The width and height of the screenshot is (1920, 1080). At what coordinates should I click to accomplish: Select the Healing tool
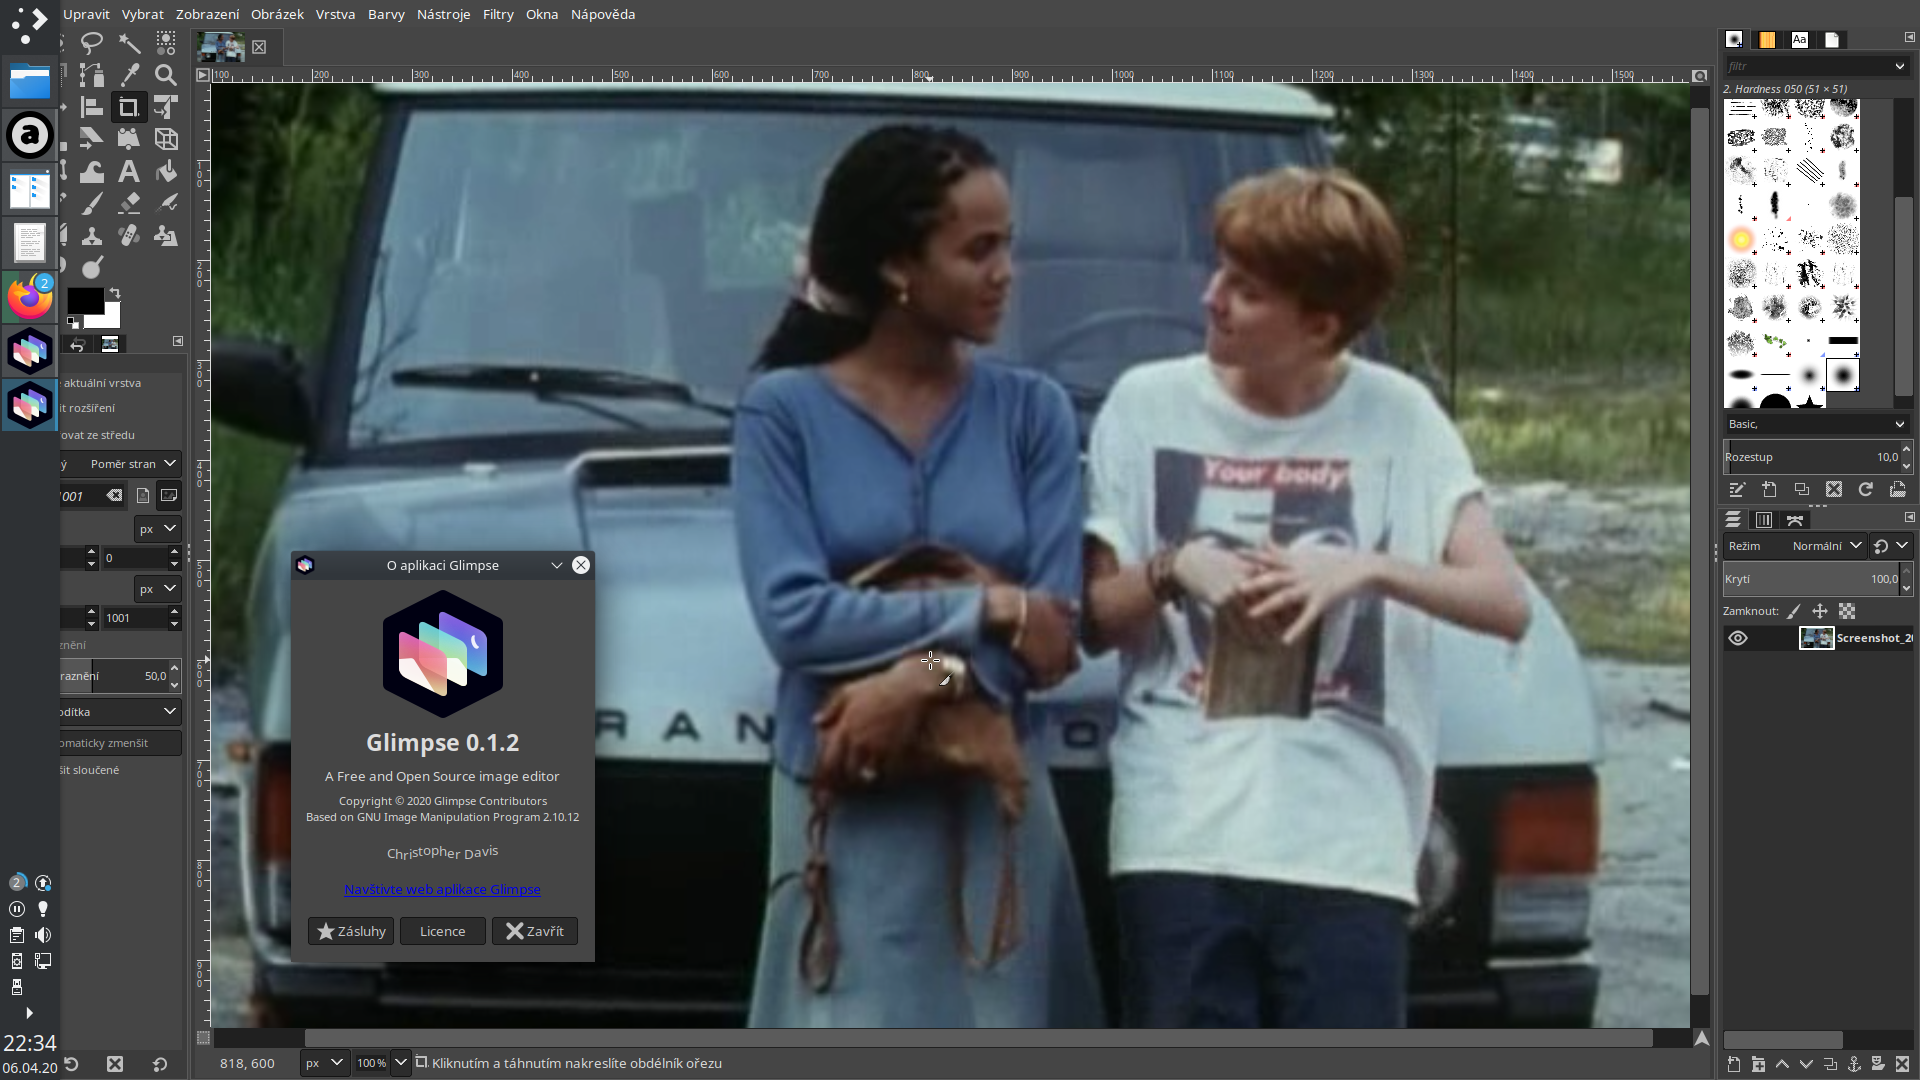click(x=129, y=236)
